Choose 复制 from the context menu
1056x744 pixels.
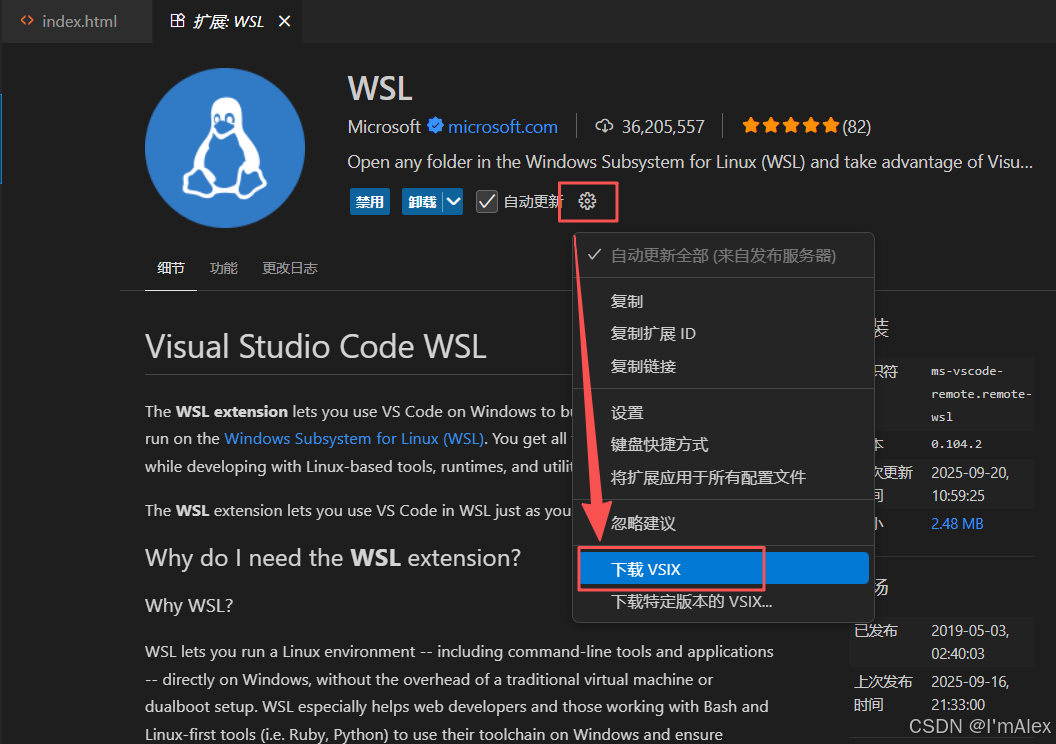[723, 301]
